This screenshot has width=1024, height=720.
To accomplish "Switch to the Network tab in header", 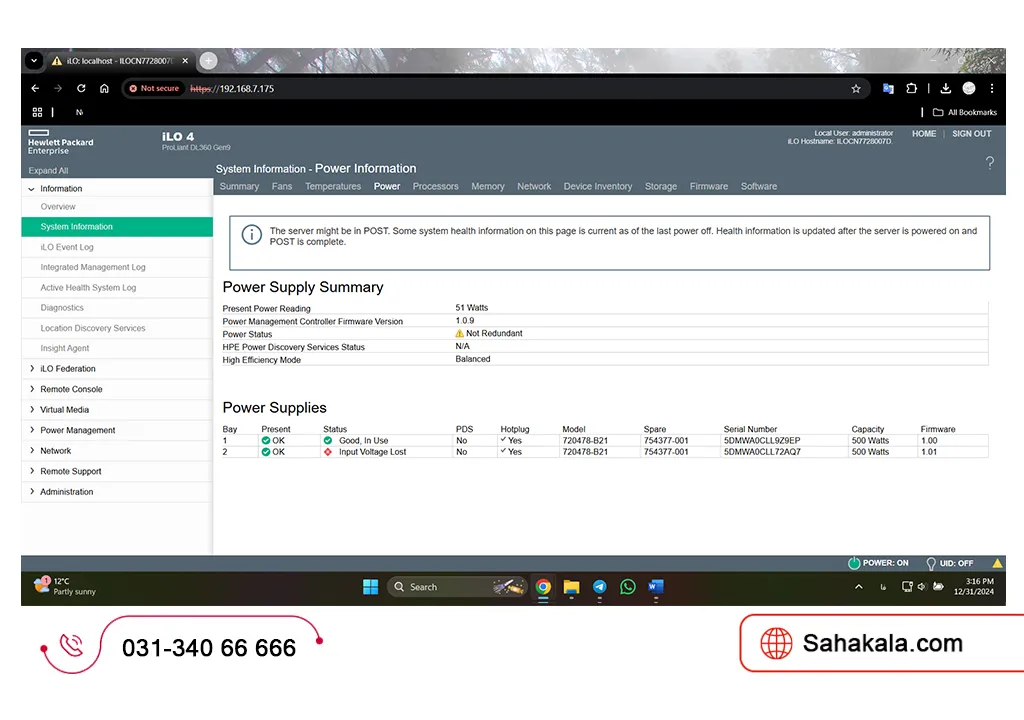I will pos(534,186).
